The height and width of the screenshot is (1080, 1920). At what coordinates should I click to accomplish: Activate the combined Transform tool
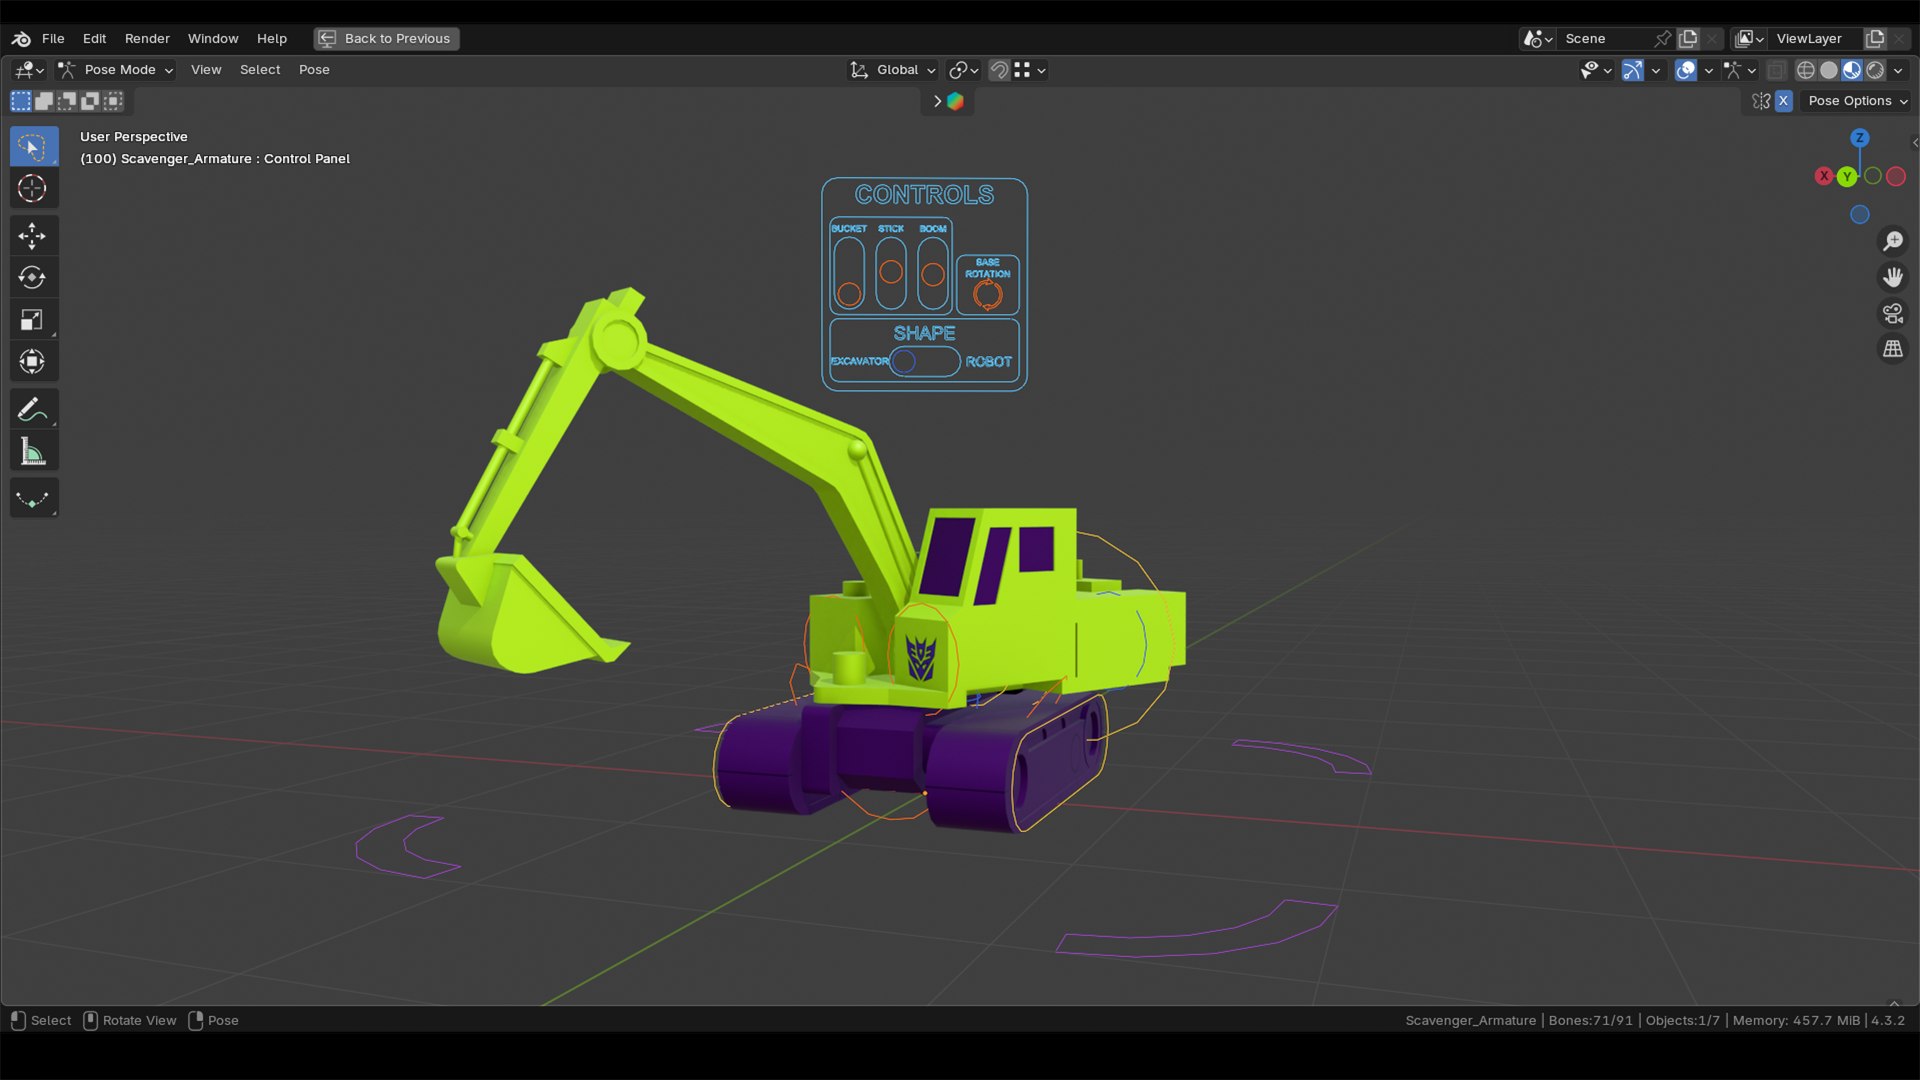33,361
